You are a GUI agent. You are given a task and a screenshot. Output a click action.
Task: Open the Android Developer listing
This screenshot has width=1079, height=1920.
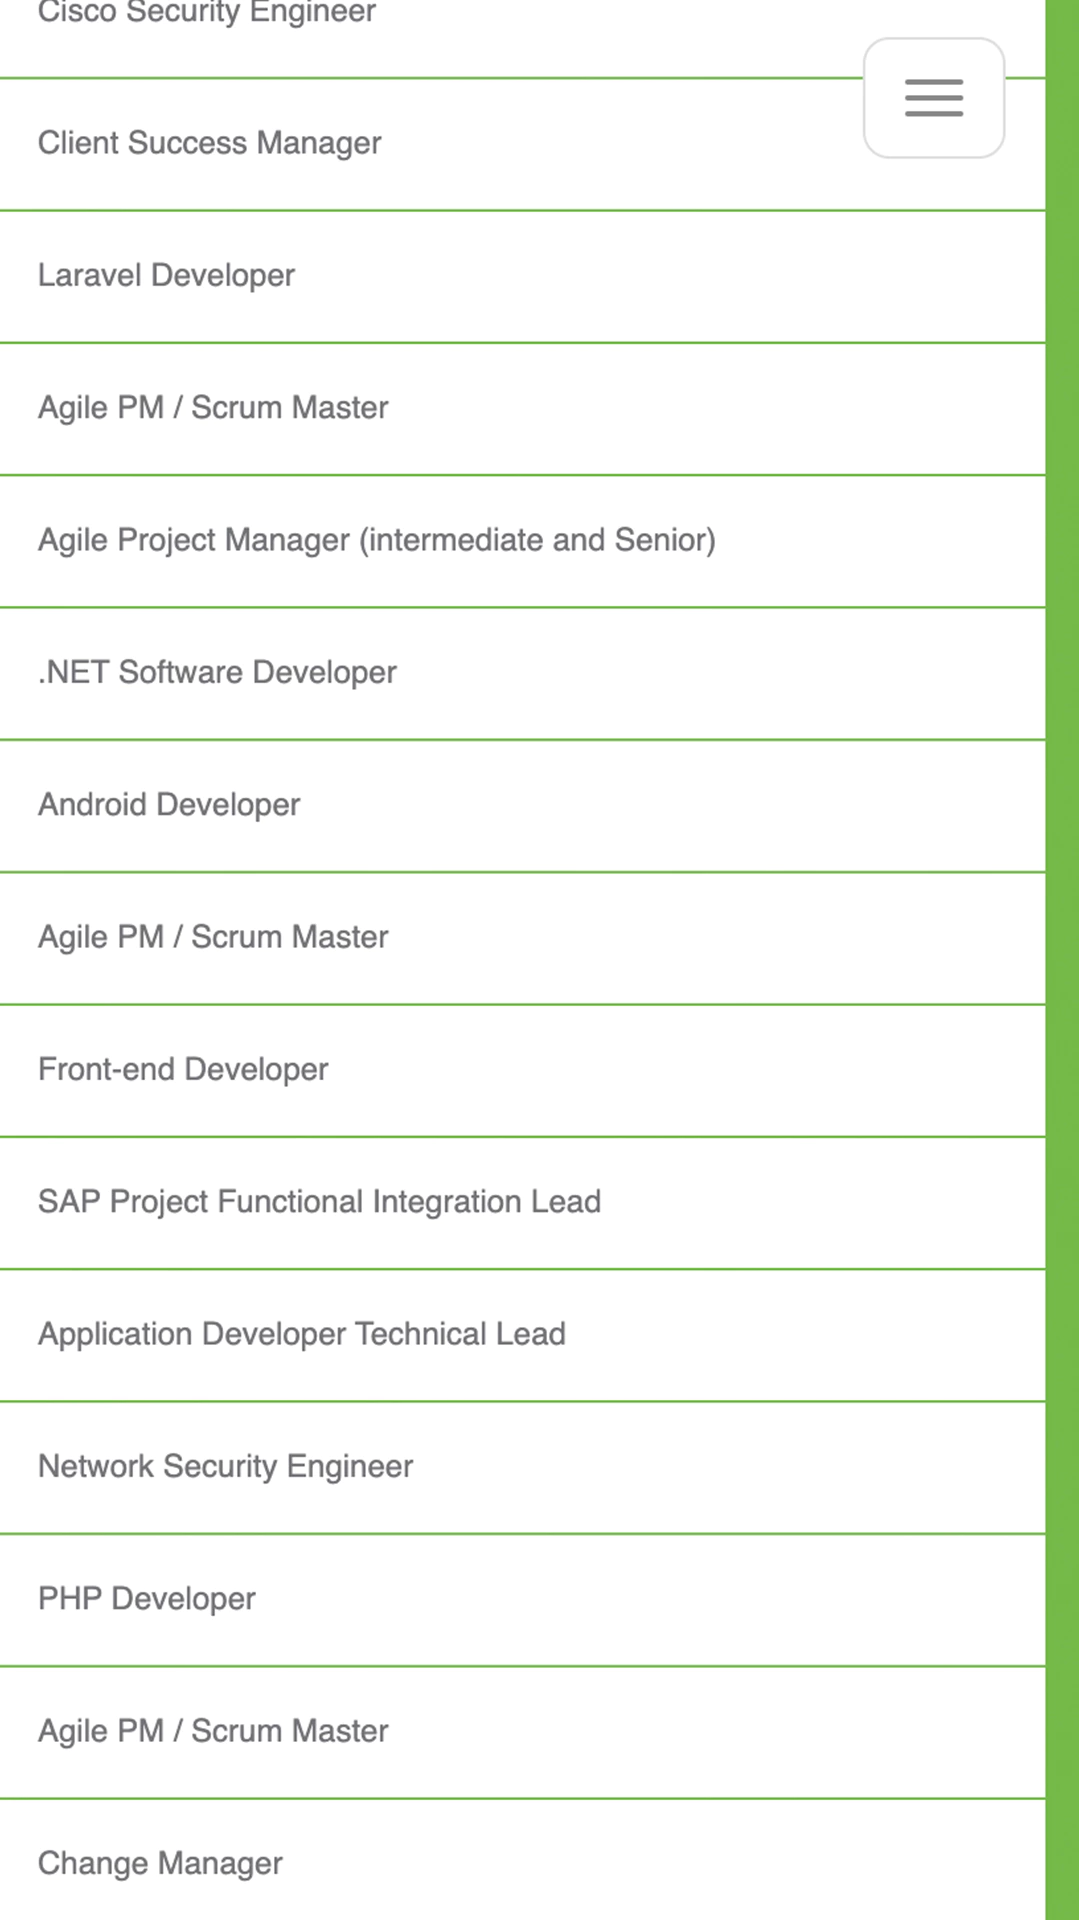coord(169,804)
